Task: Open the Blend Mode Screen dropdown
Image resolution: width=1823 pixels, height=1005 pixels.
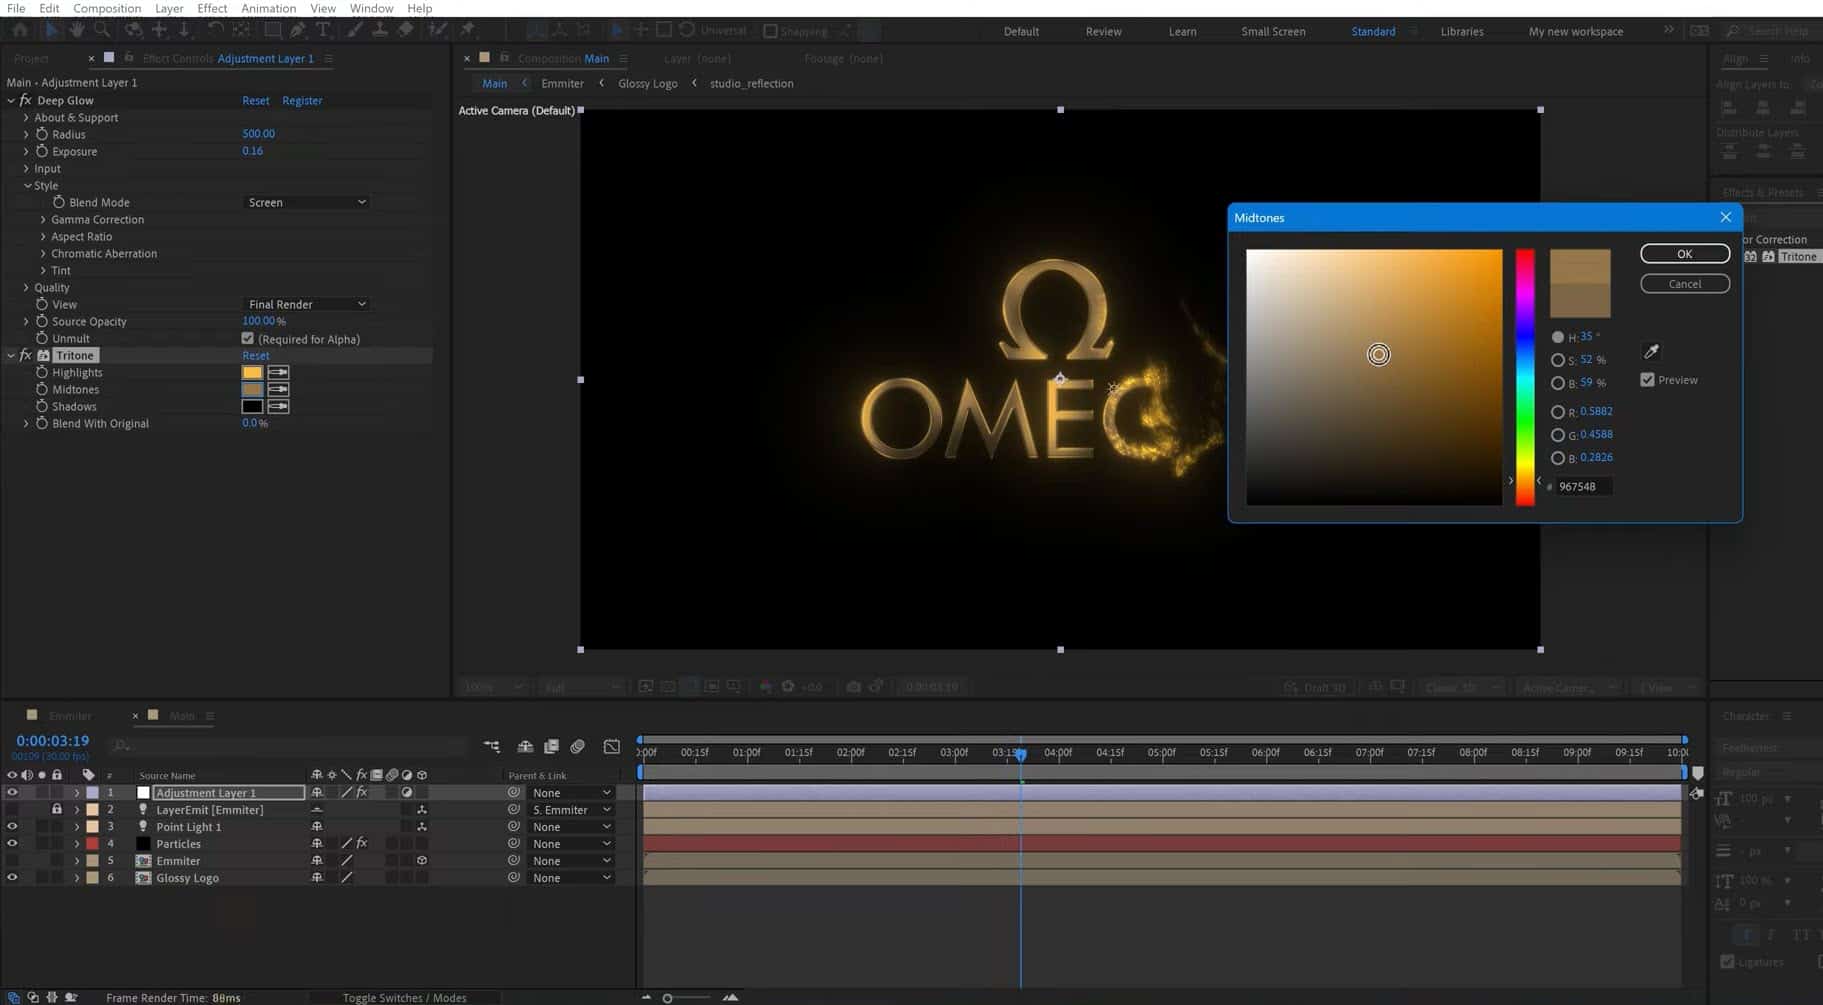Action: 306,201
